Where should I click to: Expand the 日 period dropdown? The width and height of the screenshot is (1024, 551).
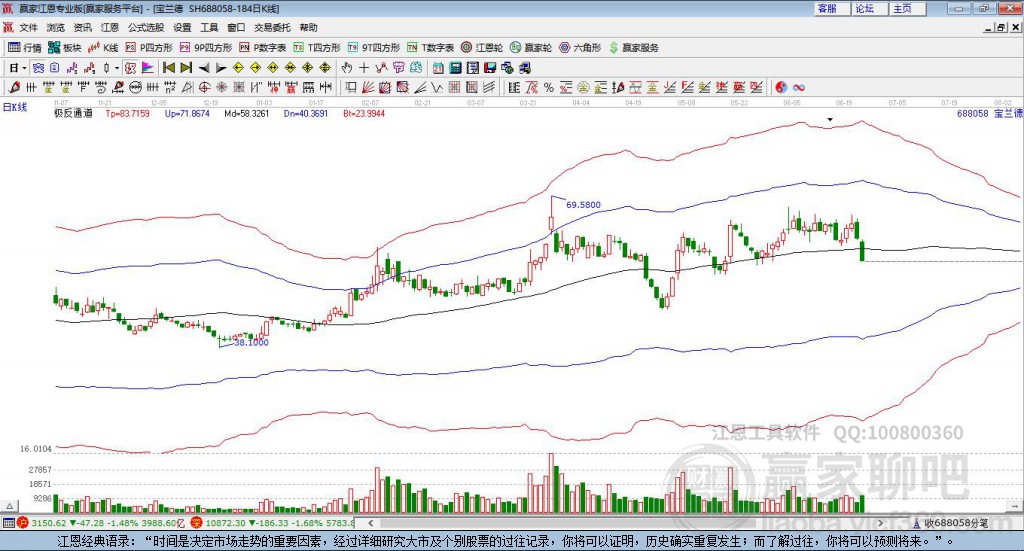coord(24,68)
